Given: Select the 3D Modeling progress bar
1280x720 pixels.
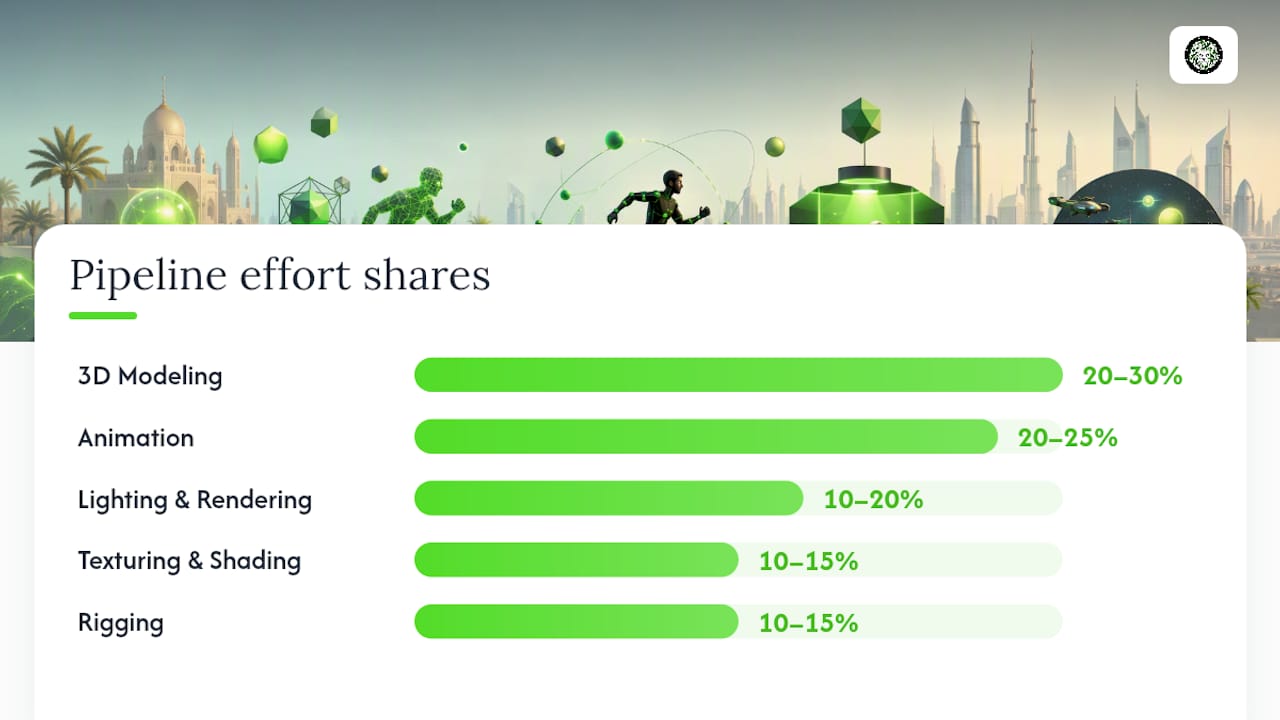Looking at the screenshot, I should click(x=738, y=375).
